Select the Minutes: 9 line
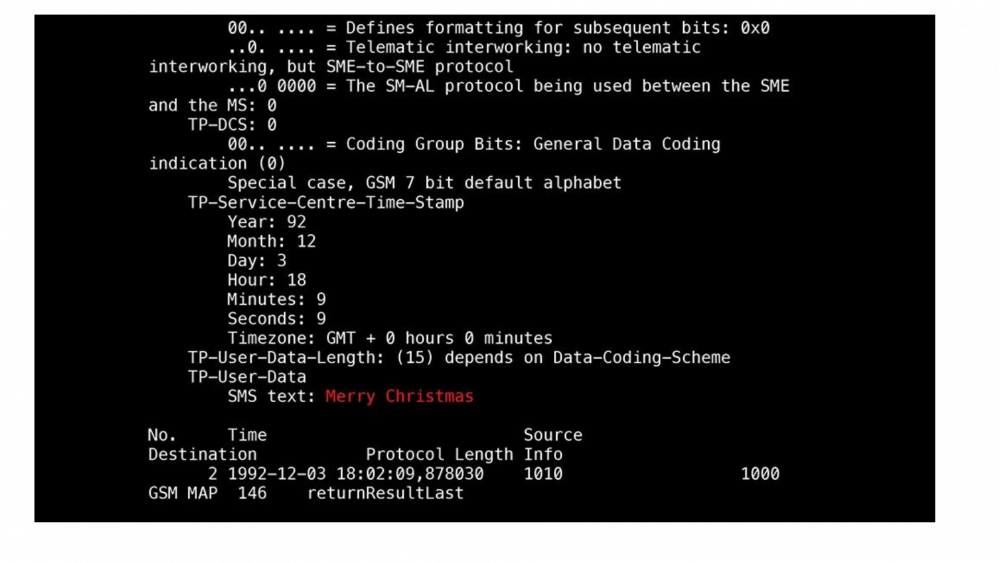The image size is (1000, 563). (277, 300)
